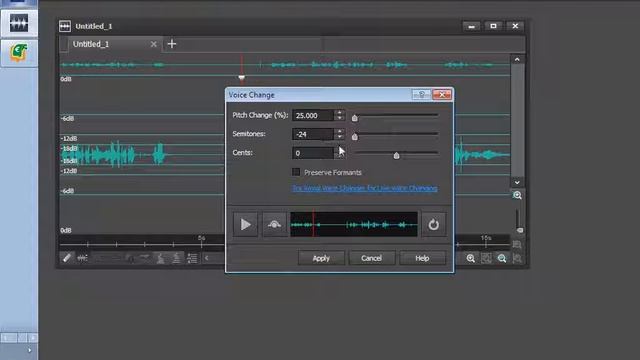640x360 pixels.
Task: Maximize the Untitled_1 window
Action: pyautogui.click(x=493, y=26)
